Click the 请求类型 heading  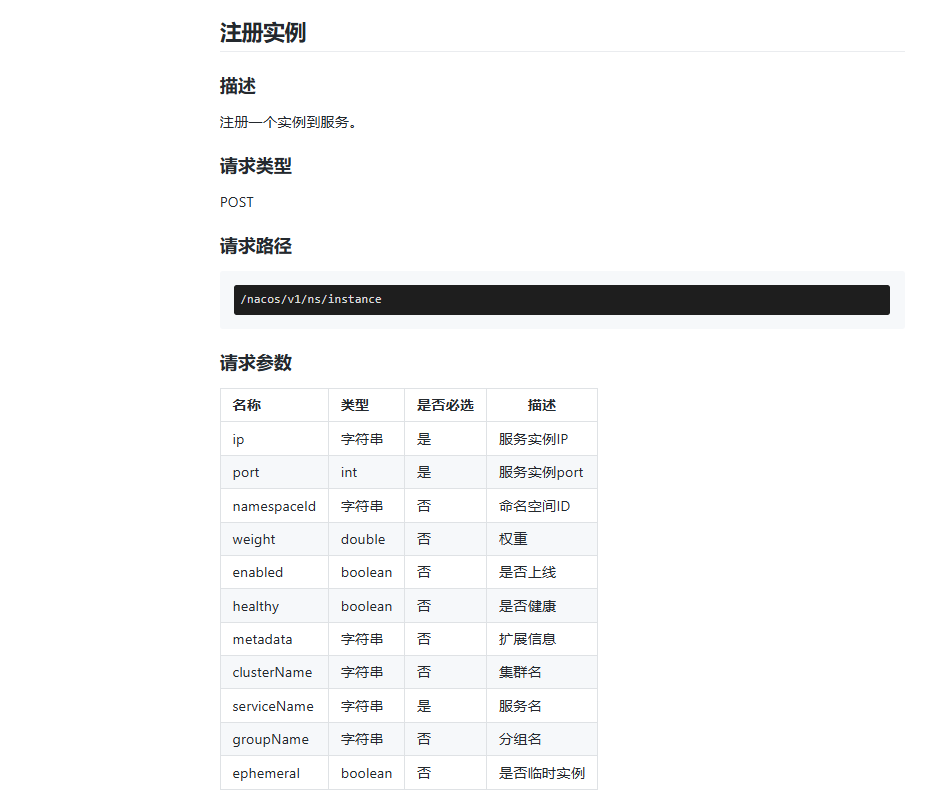256,166
